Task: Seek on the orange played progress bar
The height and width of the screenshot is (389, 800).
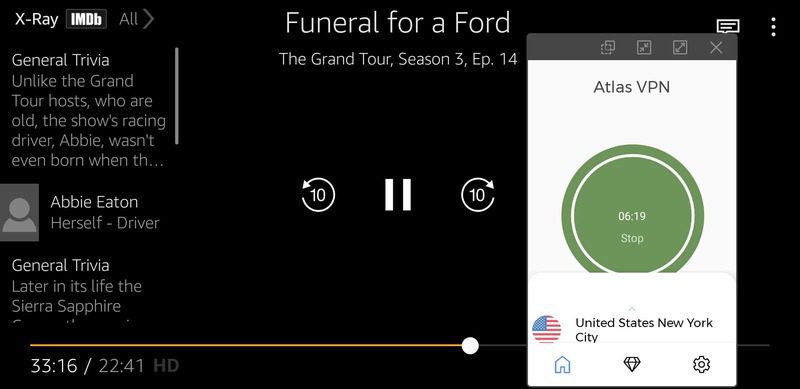Action: point(246,346)
